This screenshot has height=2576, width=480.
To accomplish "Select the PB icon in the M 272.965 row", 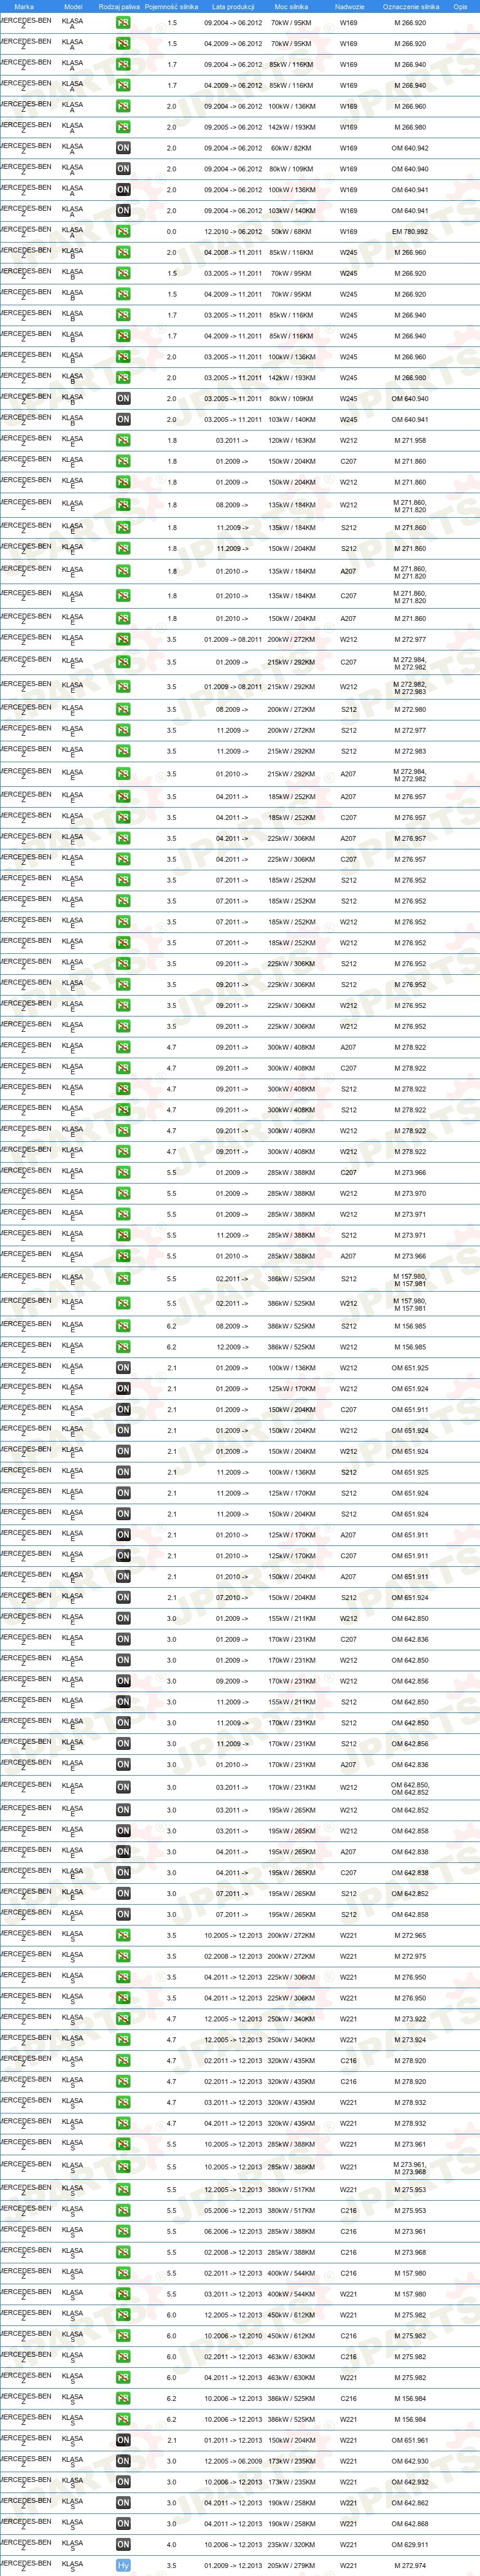I will [123, 1935].
